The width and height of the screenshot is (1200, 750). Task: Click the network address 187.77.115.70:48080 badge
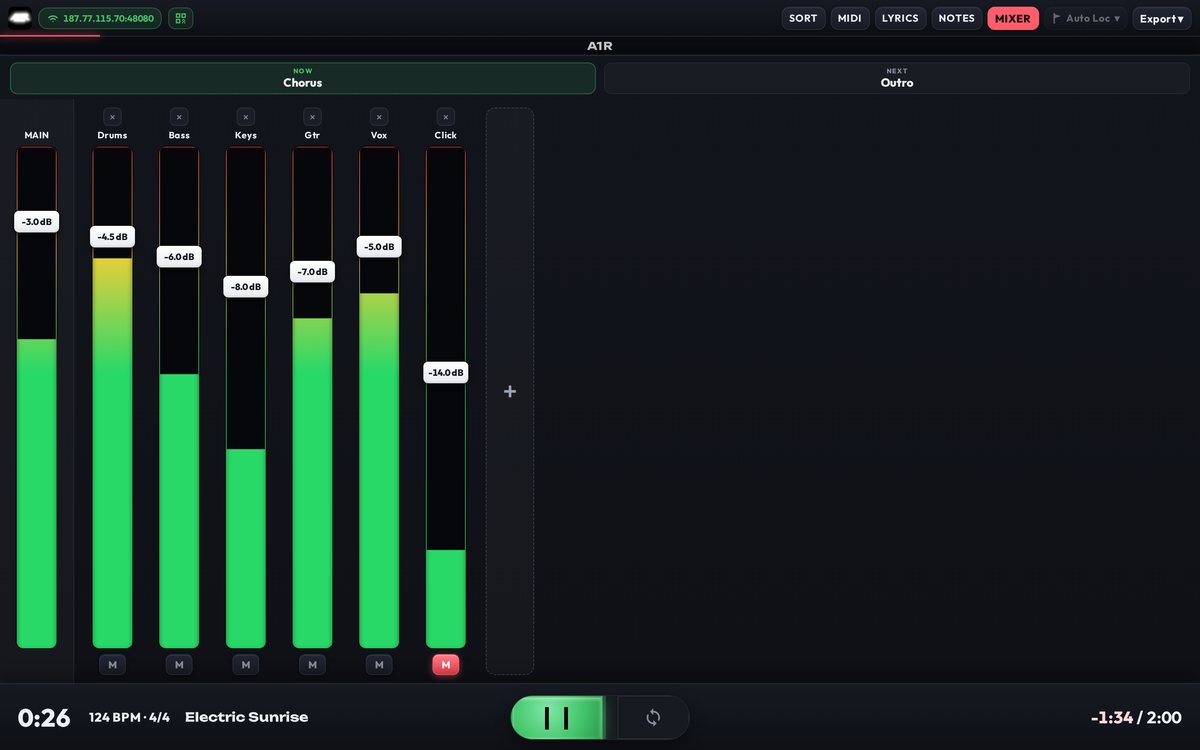(101, 18)
